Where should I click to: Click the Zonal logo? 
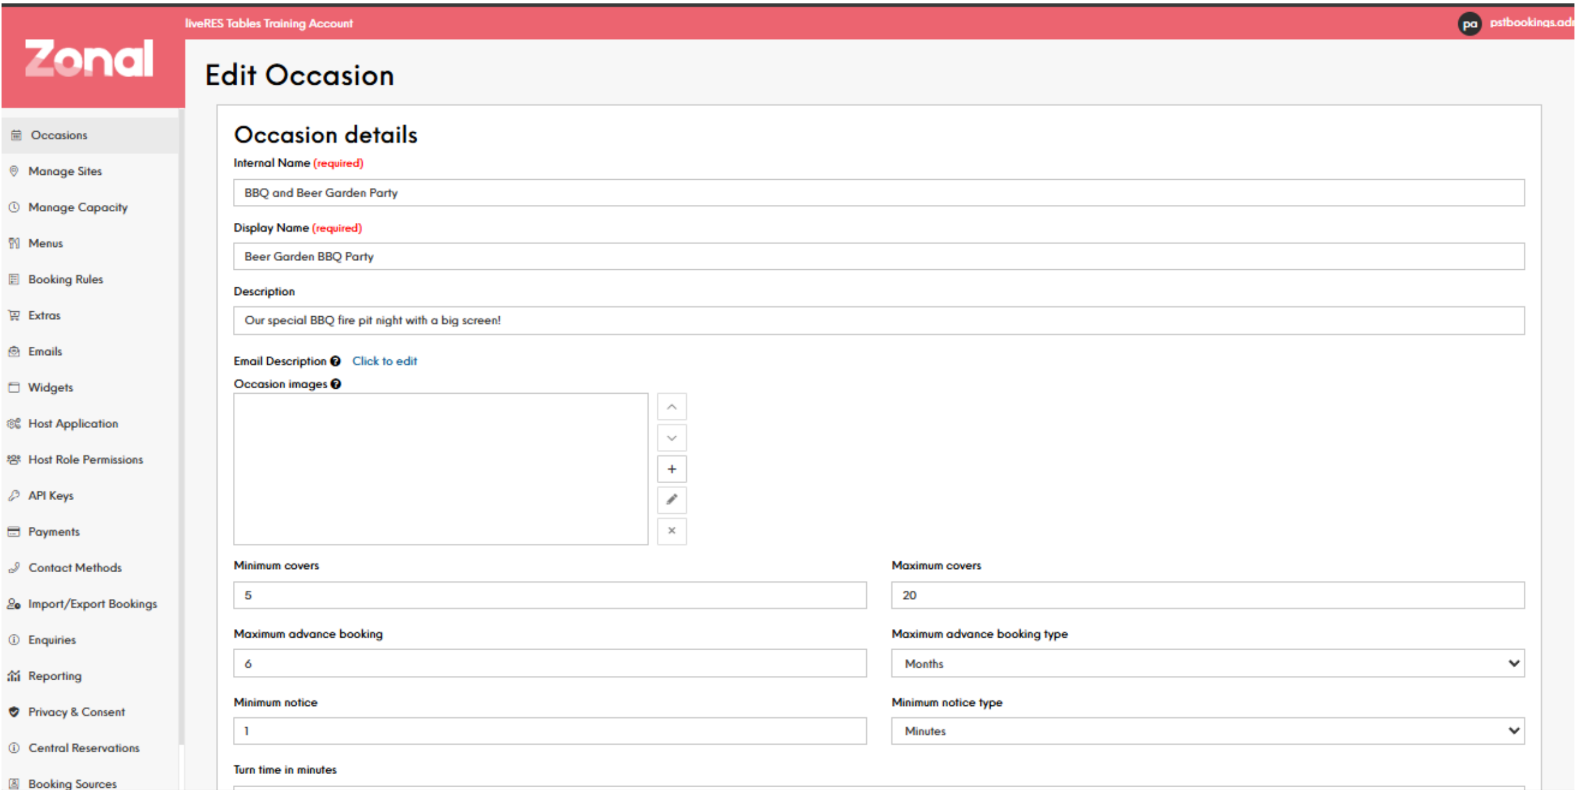(x=90, y=59)
